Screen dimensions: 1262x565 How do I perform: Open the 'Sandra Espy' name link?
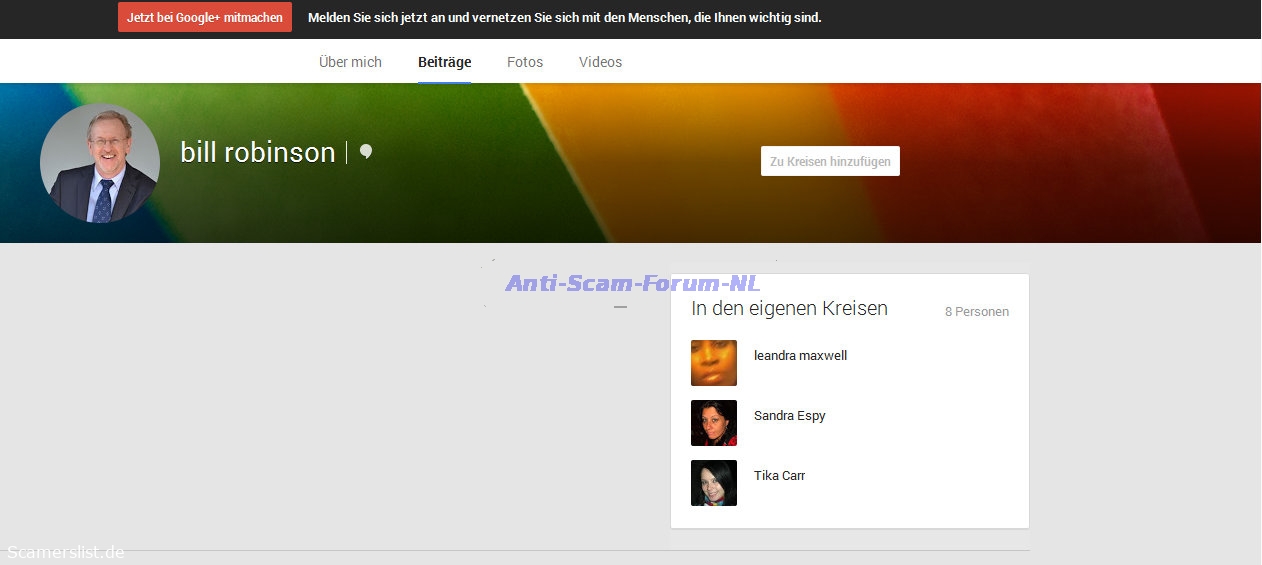pos(789,416)
